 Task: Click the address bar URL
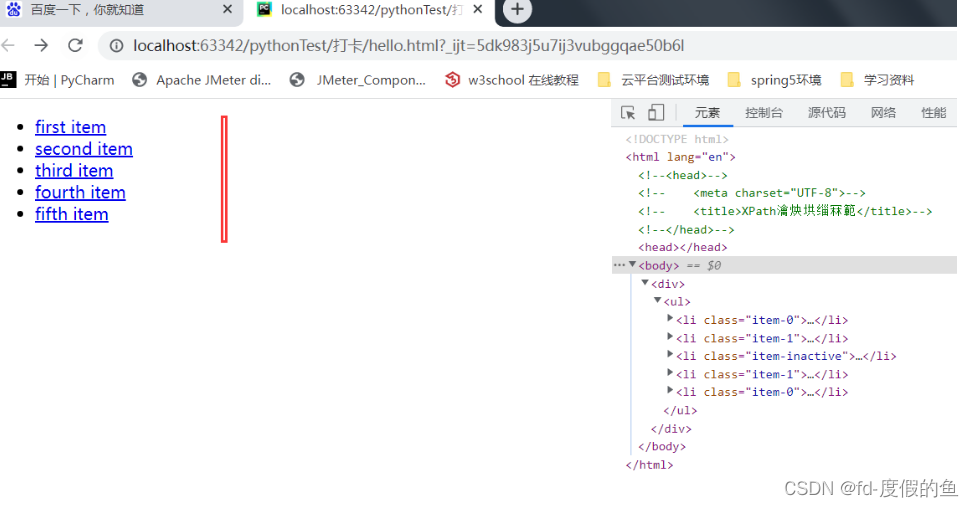click(x=408, y=46)
